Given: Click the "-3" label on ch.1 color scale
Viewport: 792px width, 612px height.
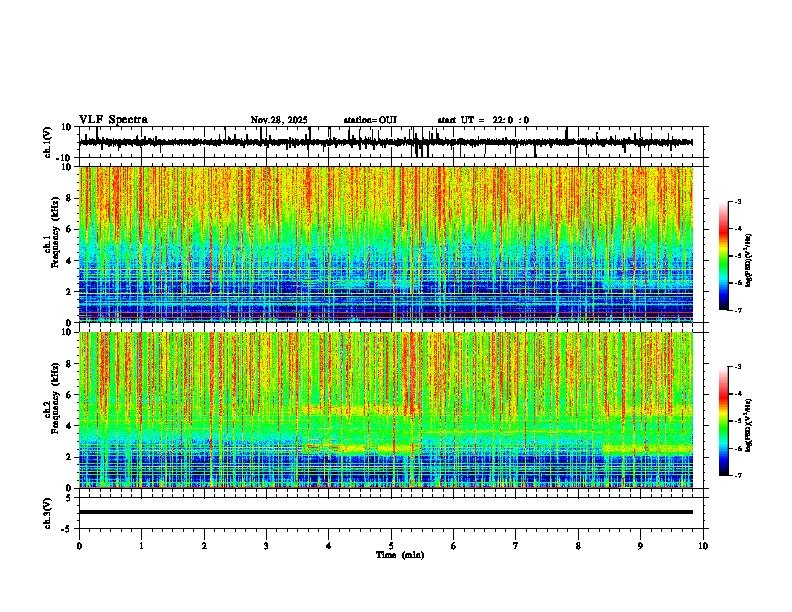Looking at the screenshot, I should click(738, 202).
